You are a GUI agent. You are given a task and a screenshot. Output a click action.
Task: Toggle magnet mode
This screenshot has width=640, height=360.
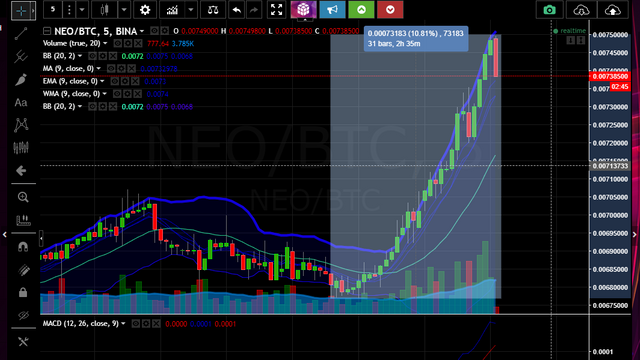23,247
